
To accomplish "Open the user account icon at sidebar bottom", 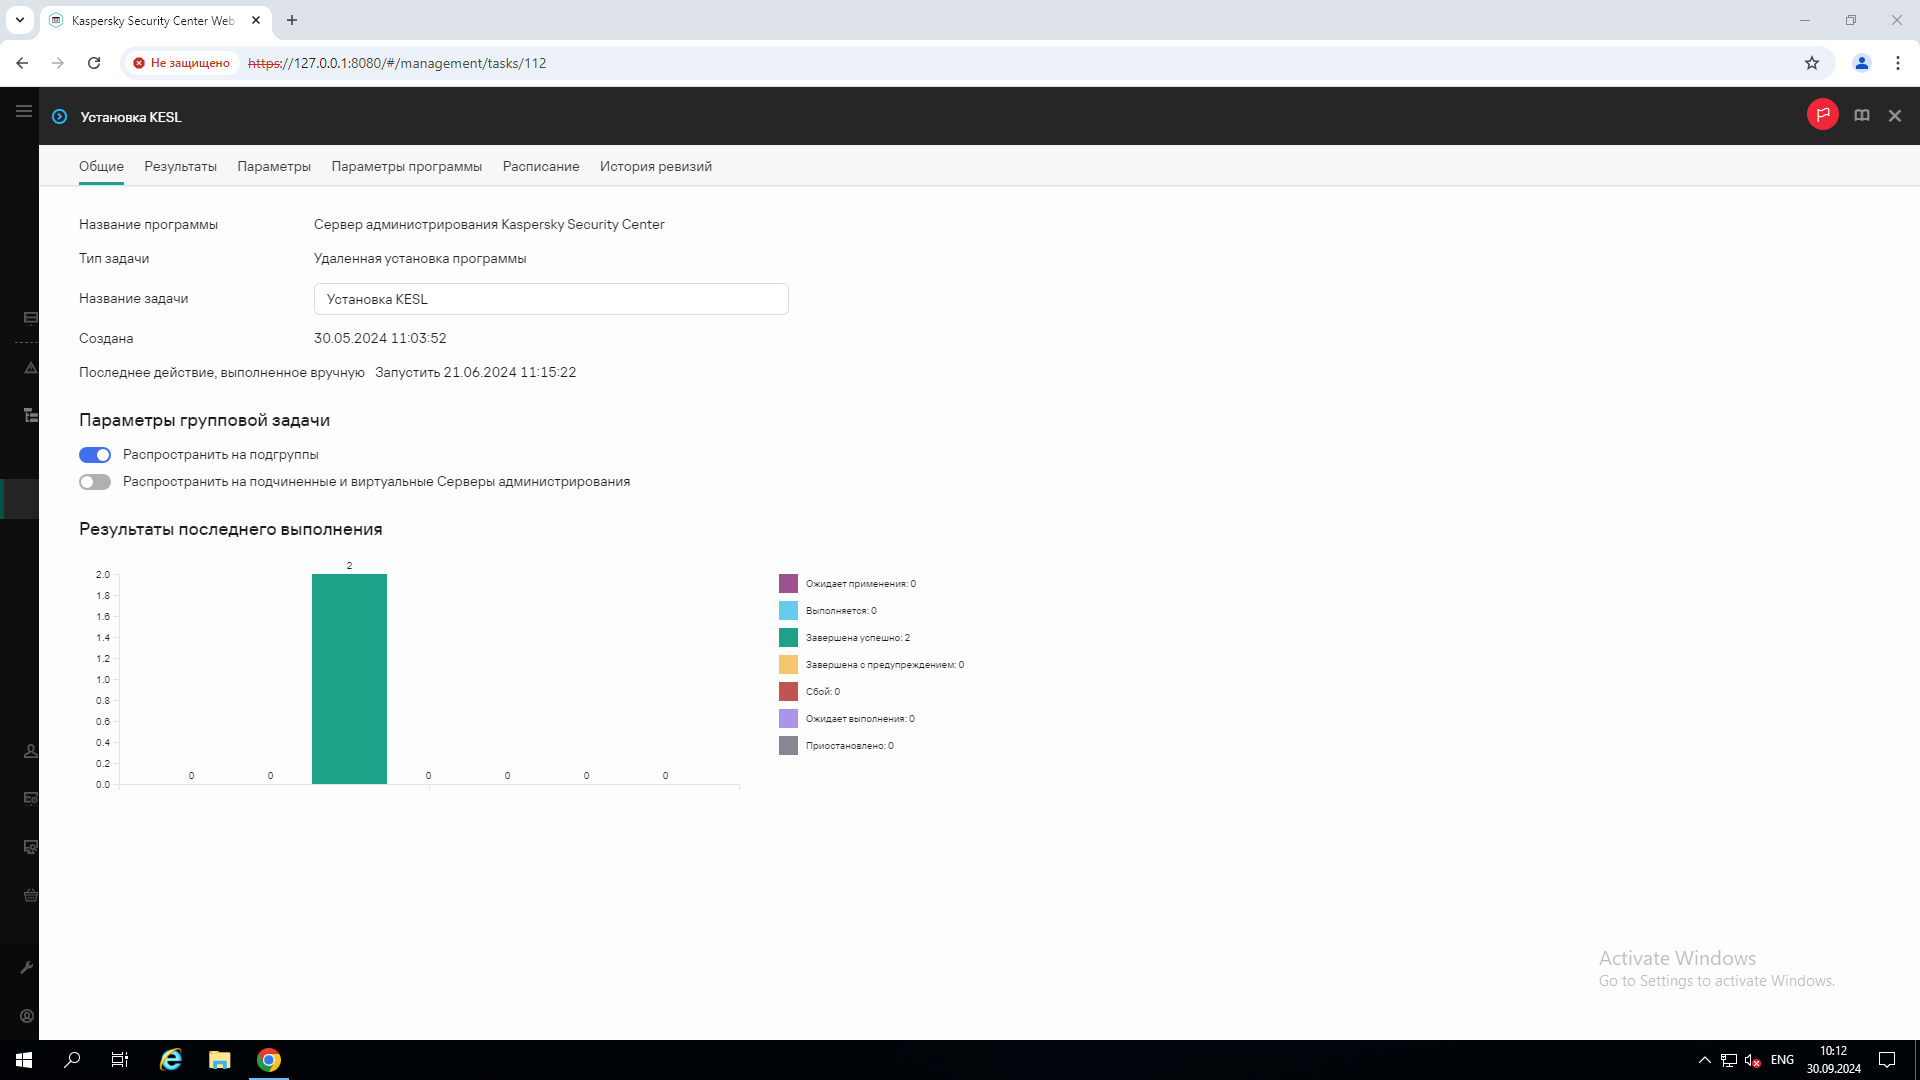I will click(x=27, y=1016).
